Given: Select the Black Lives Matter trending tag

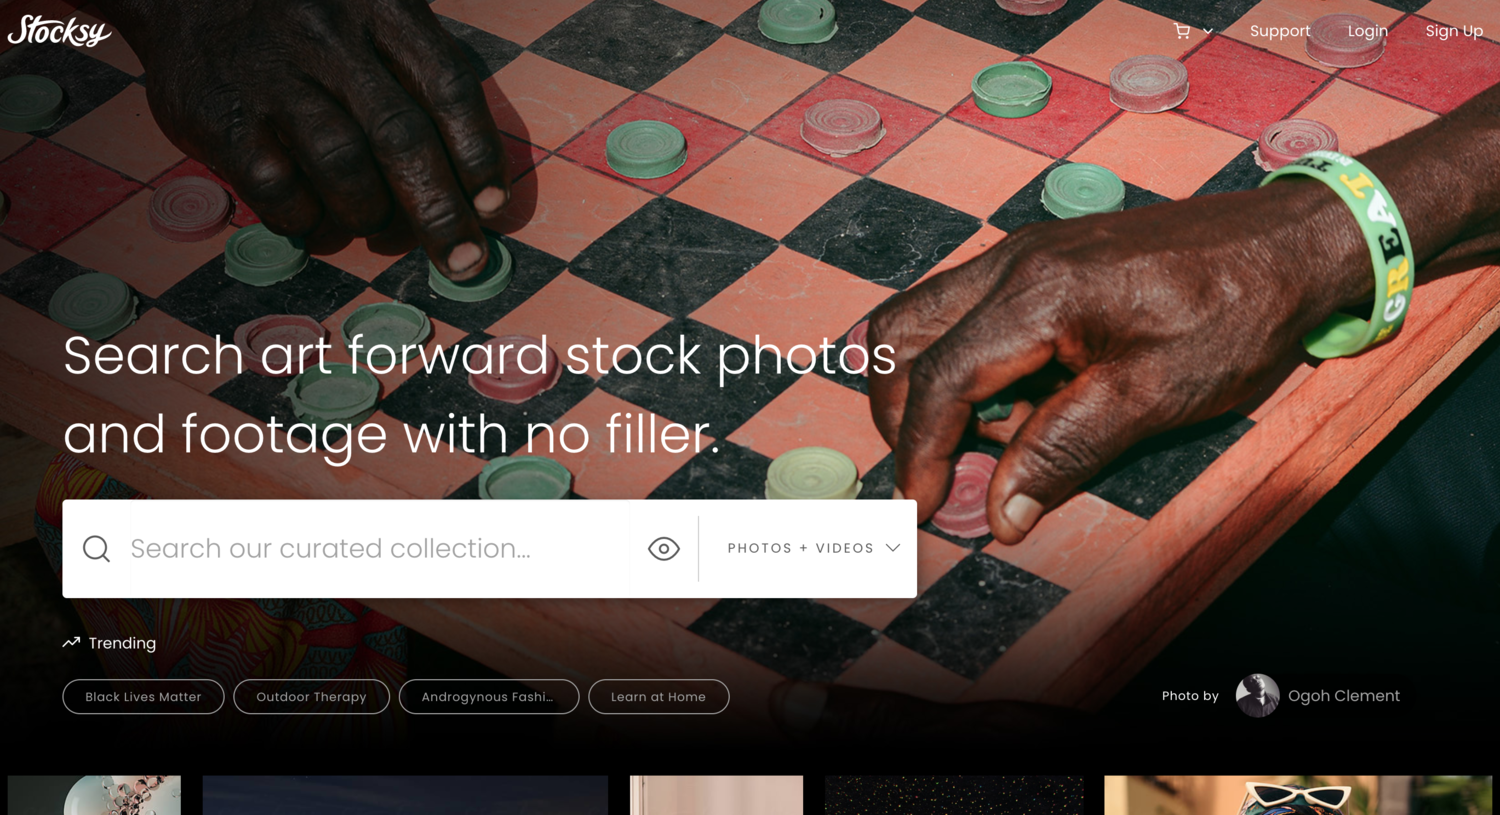Looking at the screenshot, I should 143,697.
